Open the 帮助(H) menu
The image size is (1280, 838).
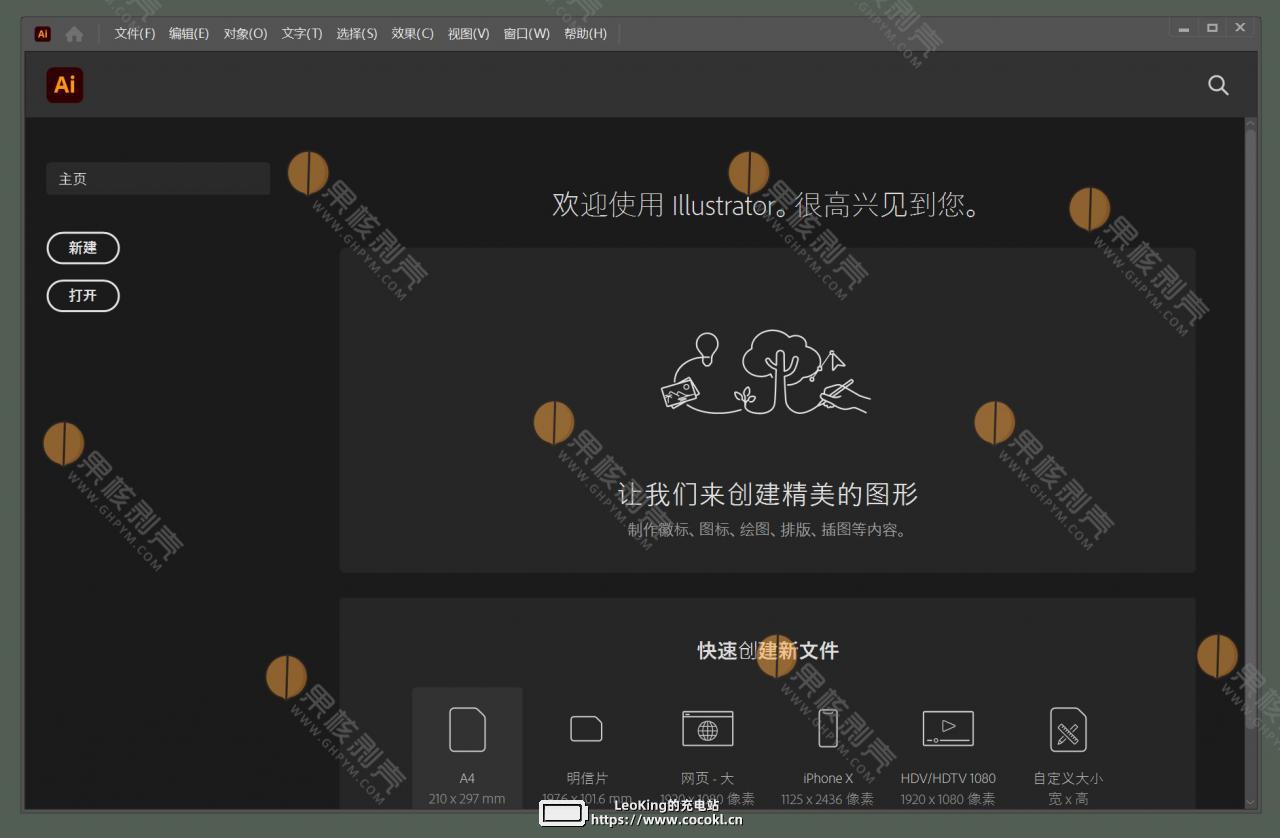[585, 33]
